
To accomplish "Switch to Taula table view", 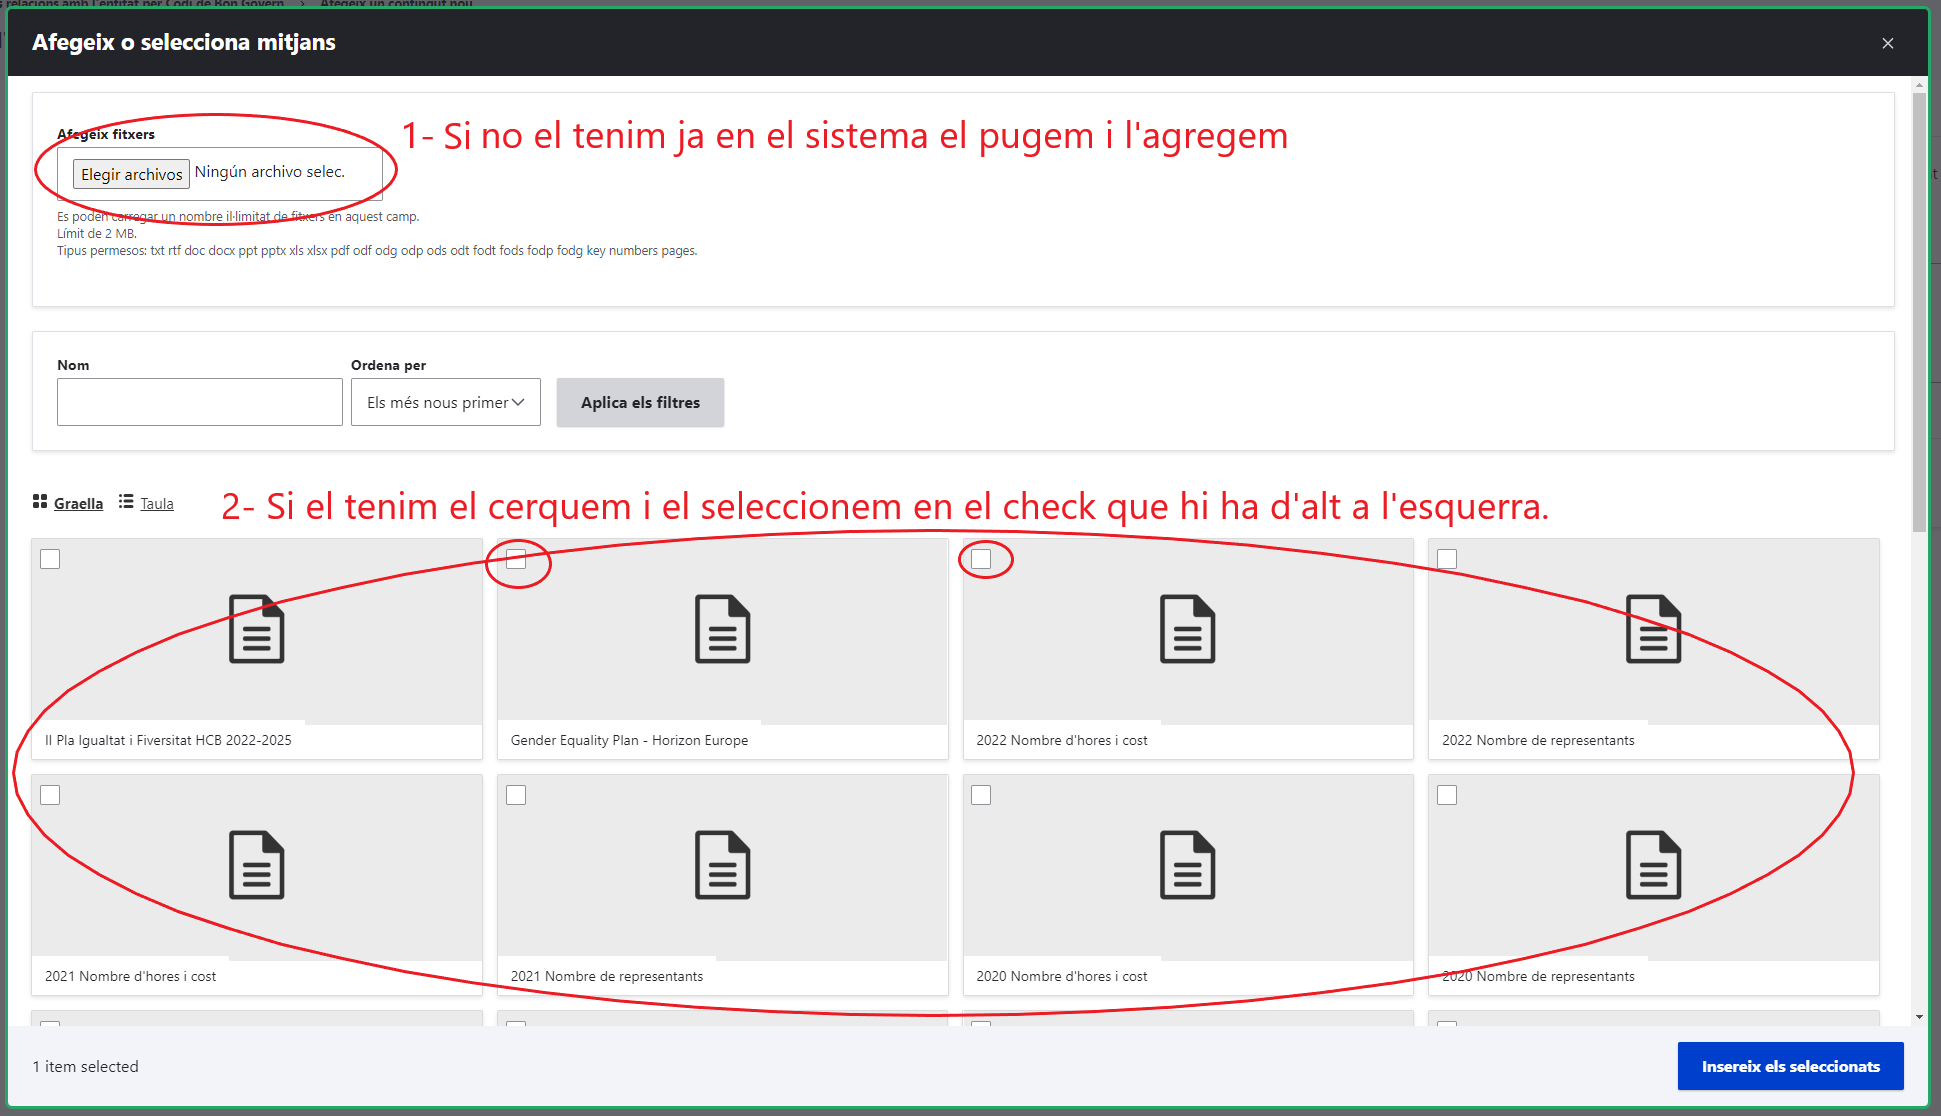I will click(x=157, y=503).
